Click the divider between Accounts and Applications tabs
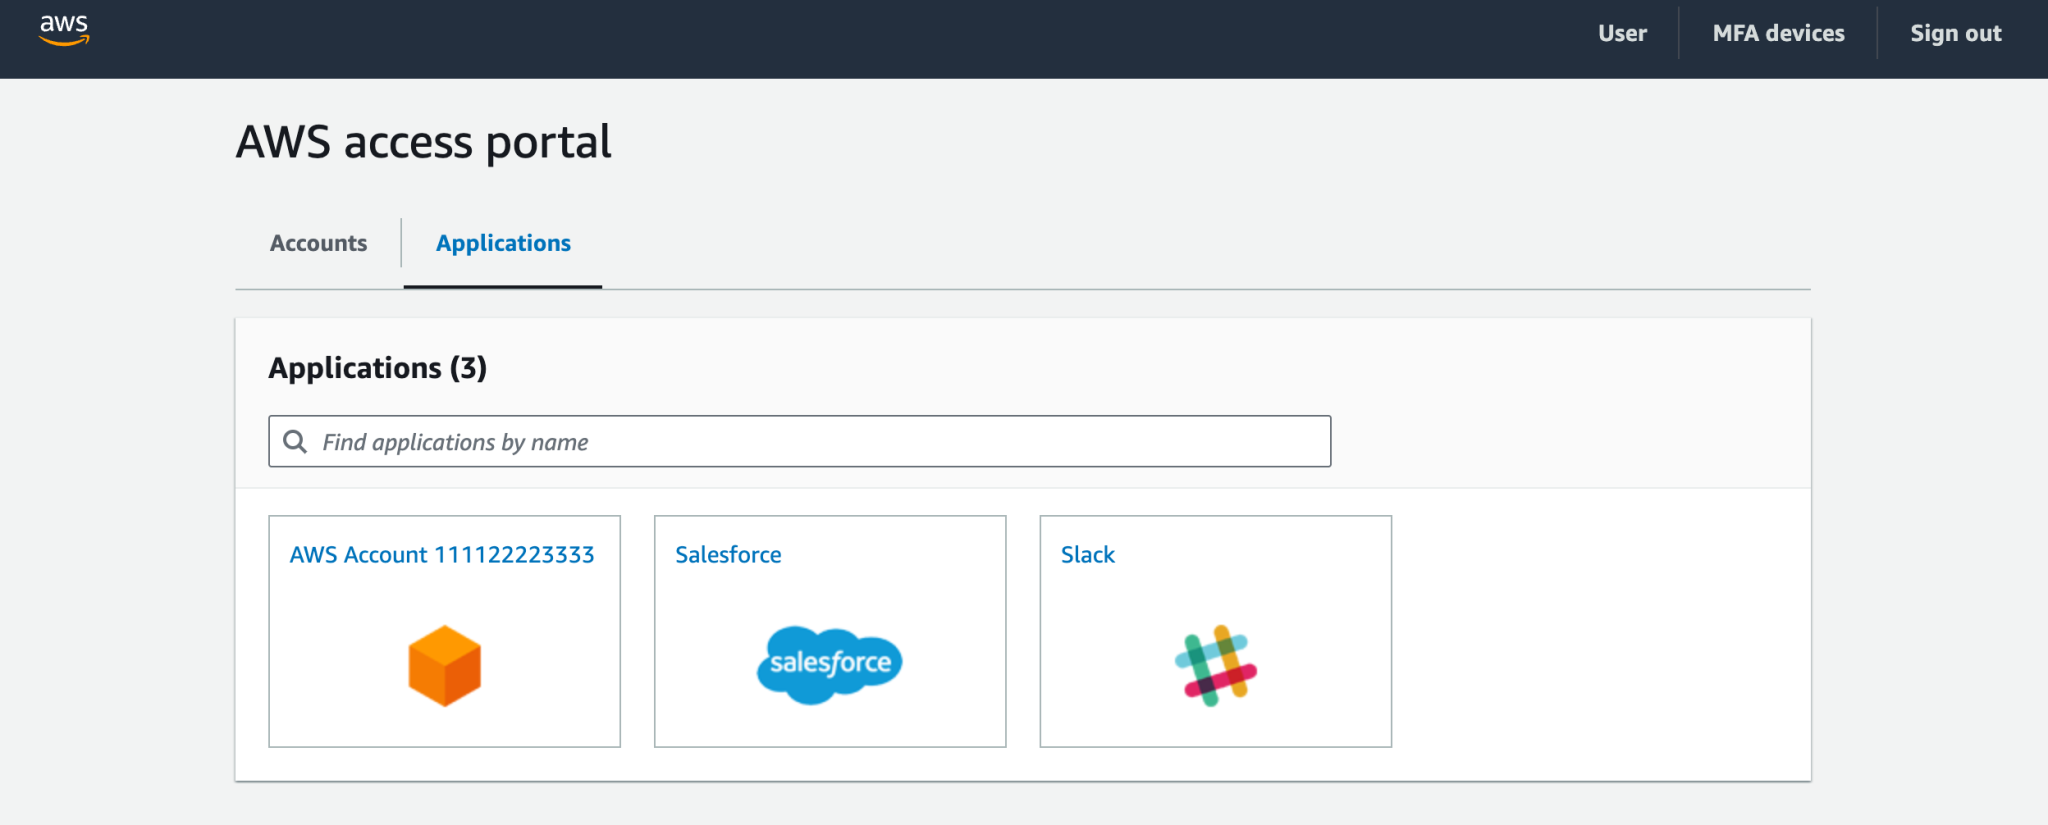2048x825 pixels. click(401, 243)
